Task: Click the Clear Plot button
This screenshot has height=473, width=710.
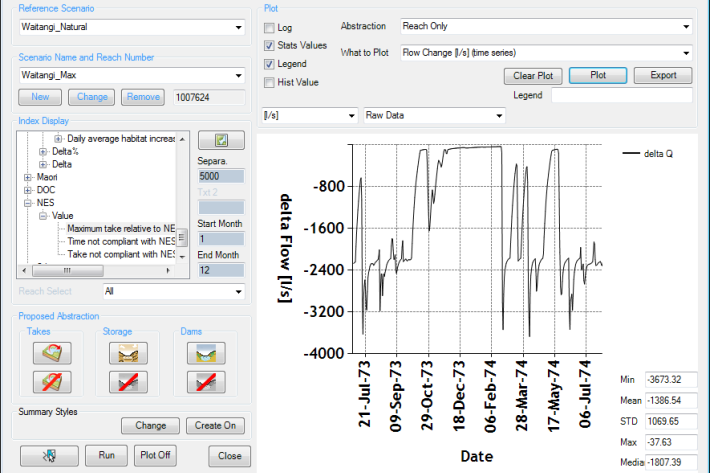Action: point(532,75)
